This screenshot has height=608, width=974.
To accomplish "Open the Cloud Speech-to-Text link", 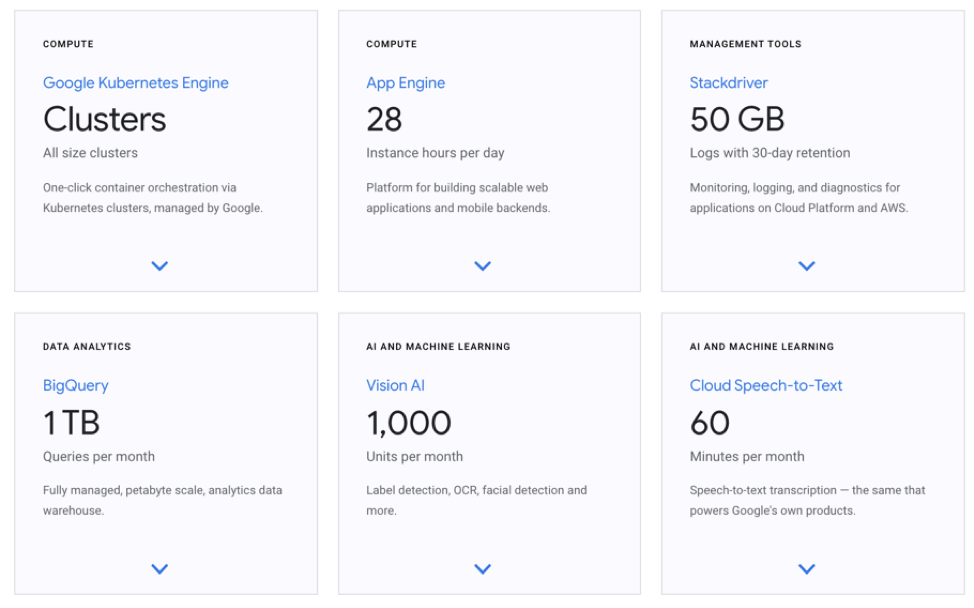I will pos(766,386).
